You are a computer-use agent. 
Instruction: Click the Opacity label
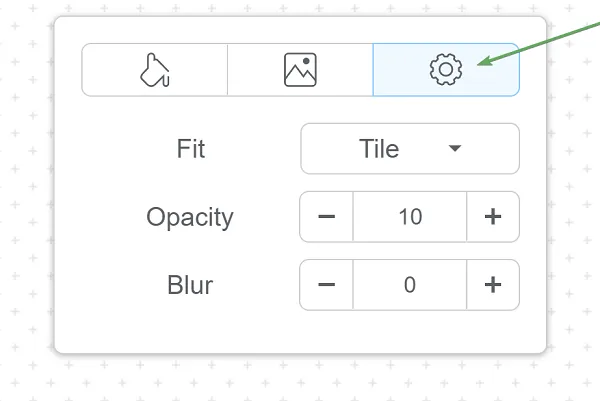190,217
